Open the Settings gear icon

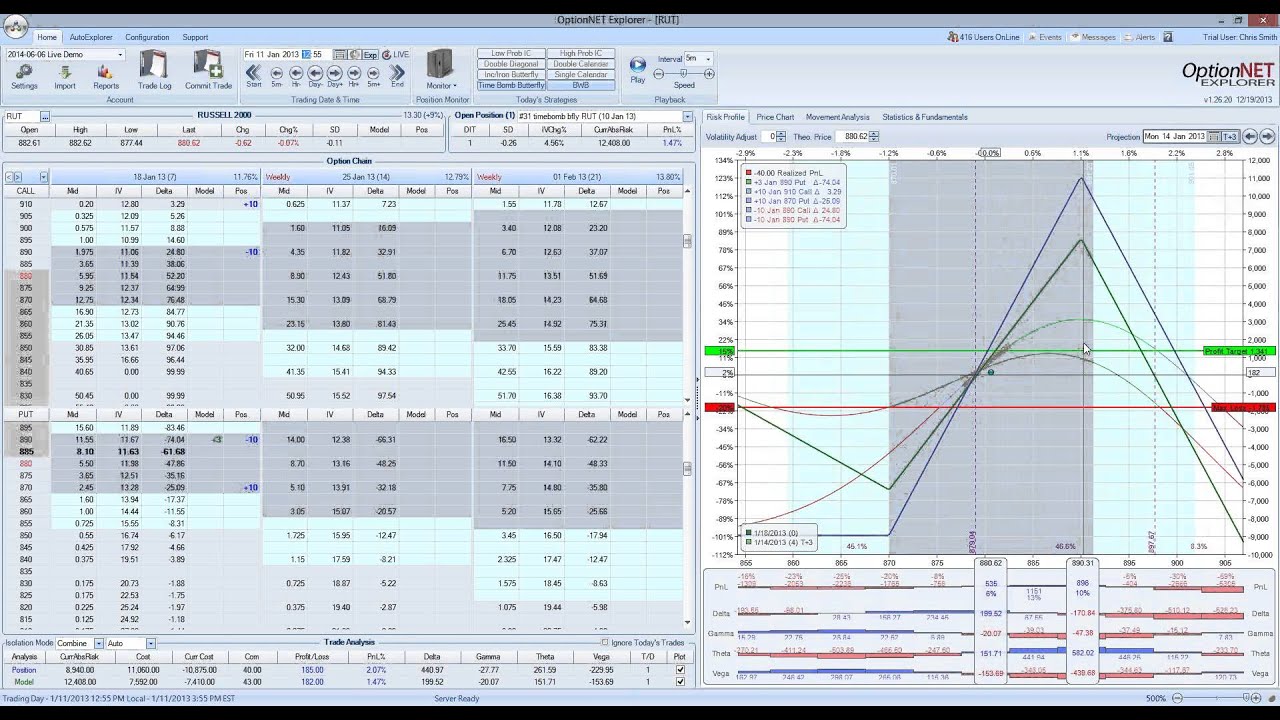(x=24, y=76)
